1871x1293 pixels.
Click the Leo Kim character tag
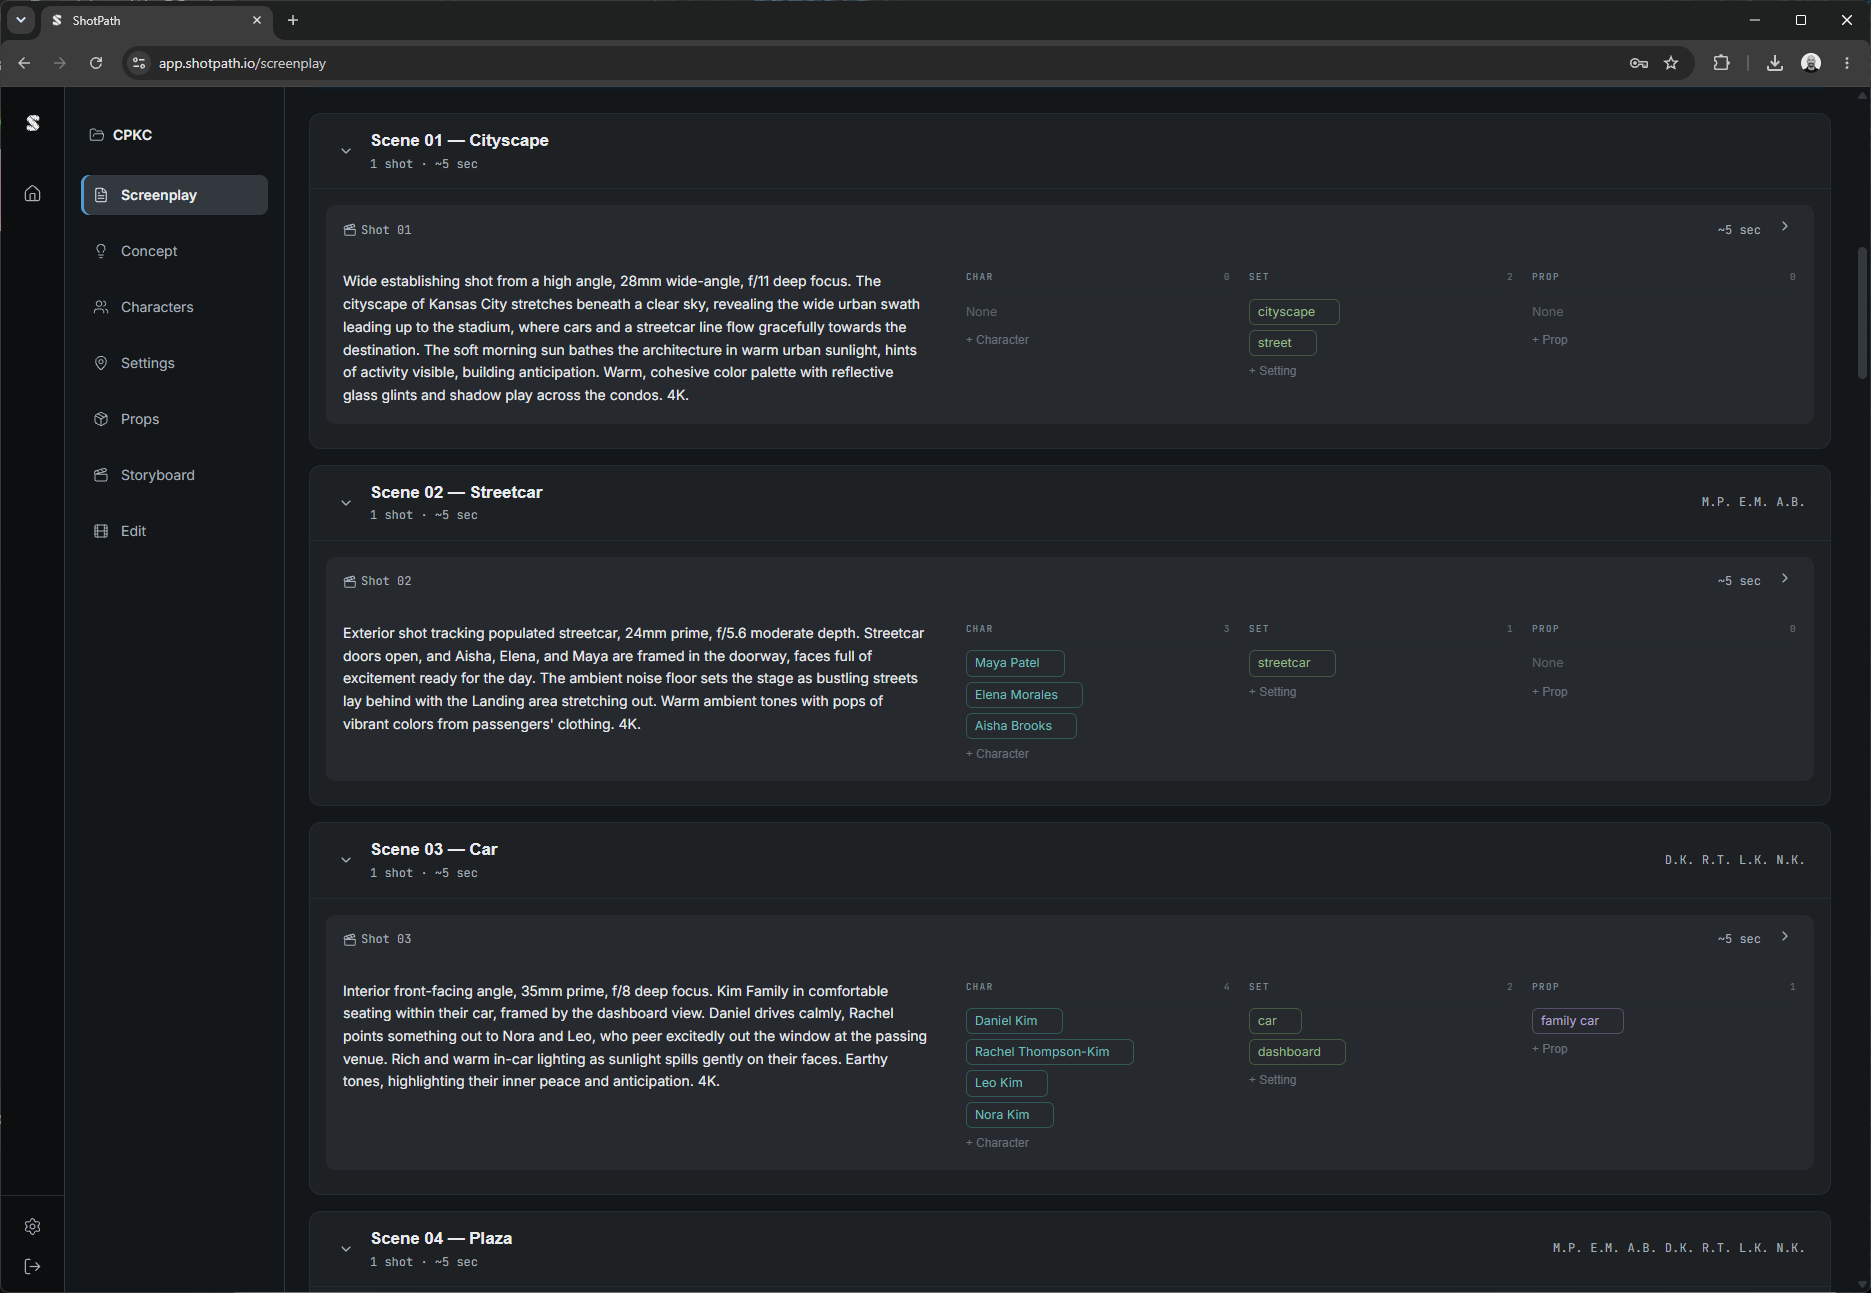(1007, 1083)
